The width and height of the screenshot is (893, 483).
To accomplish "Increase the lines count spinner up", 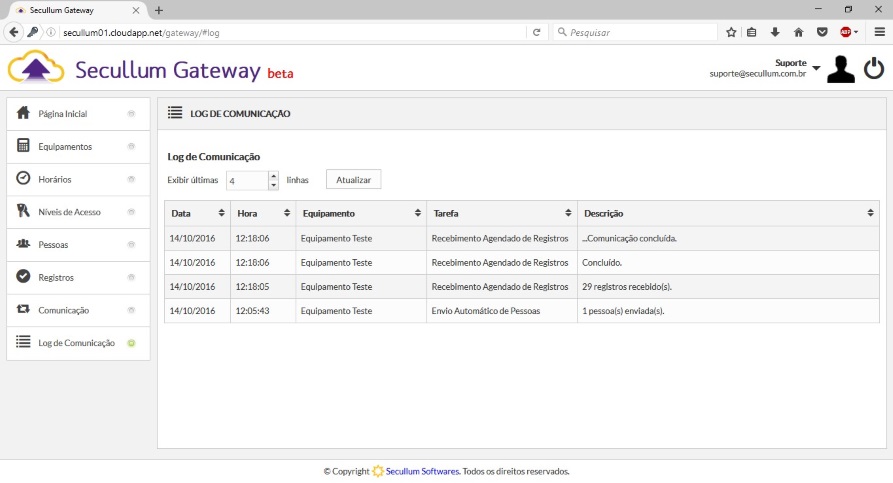I will [x=274, y=176].
